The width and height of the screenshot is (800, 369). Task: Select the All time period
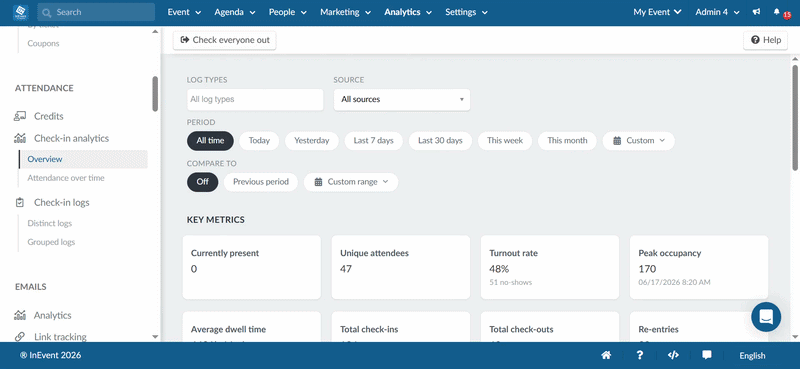[x=210, y=140]
